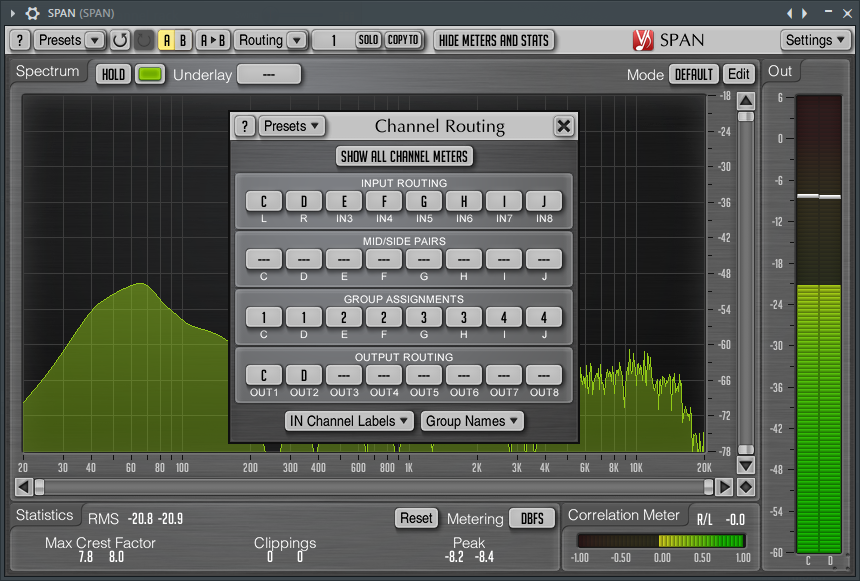
Task: Open the DEFAULT mode selector
Action: tap(694, 75)
